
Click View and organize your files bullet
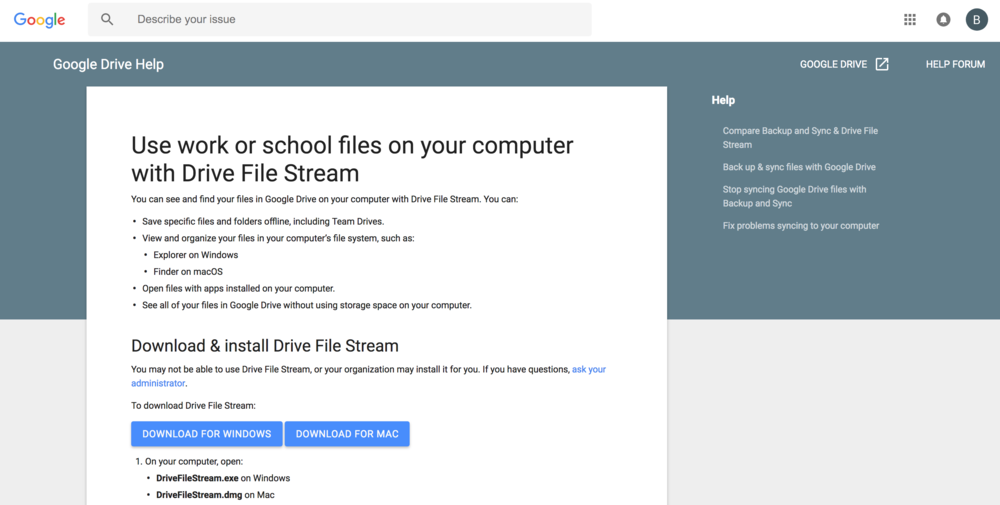[278, 238]
